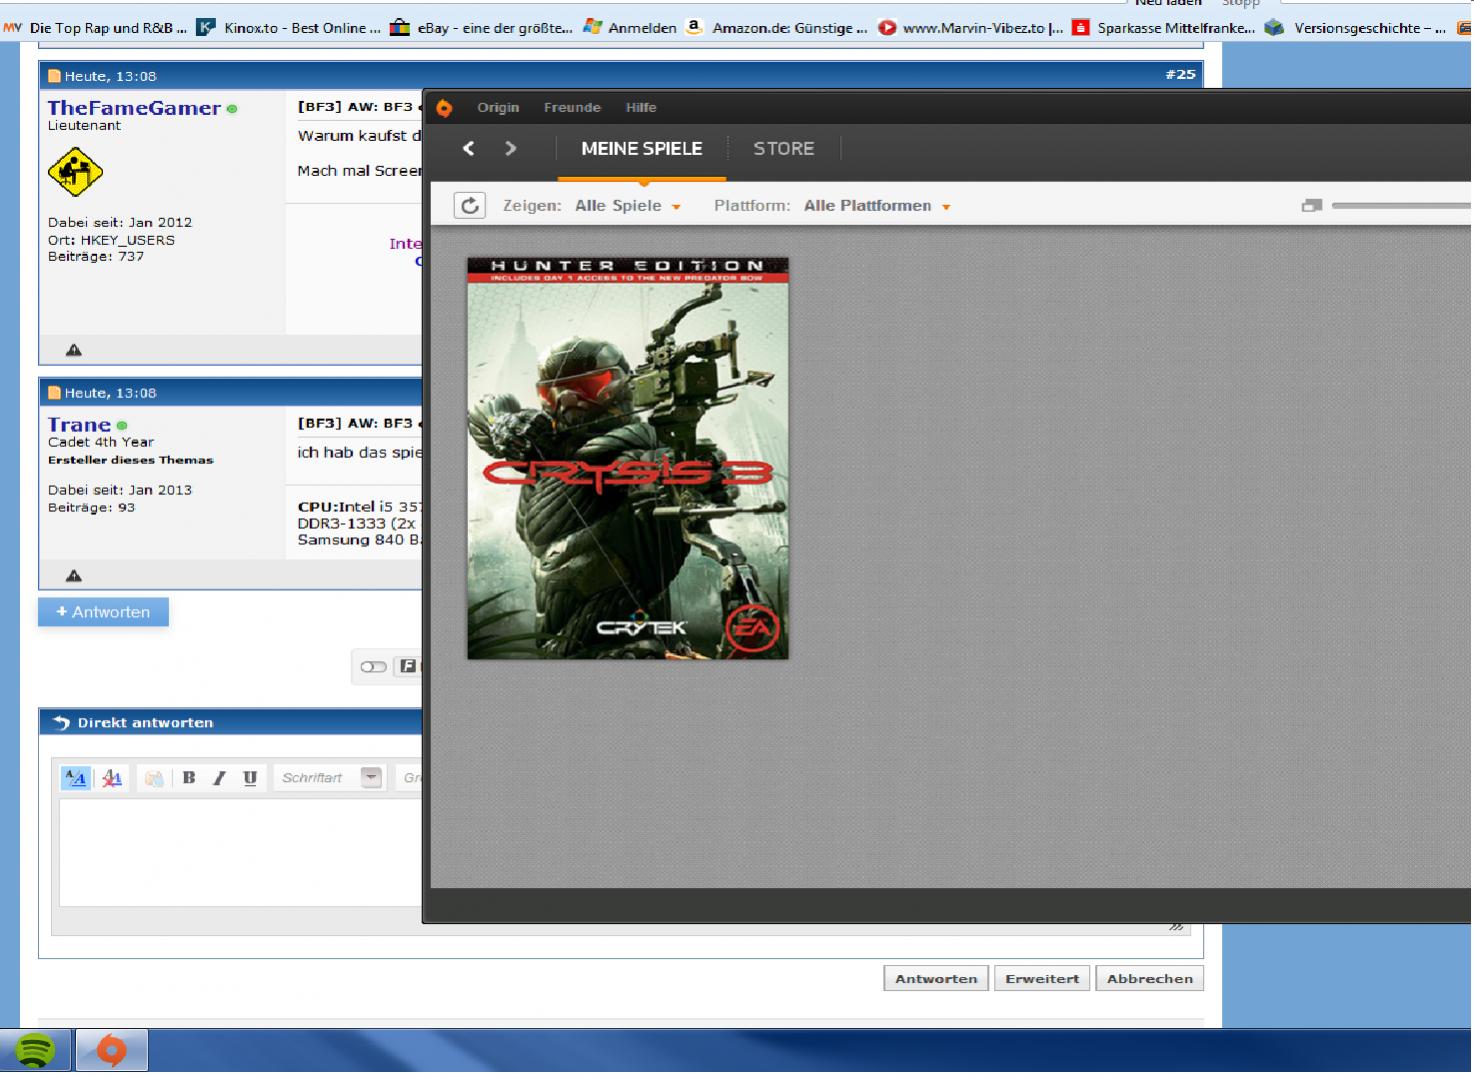
Task: Click the paste icon in the reply toolbar
Action: pyautogui.click(x=153, y=778)
